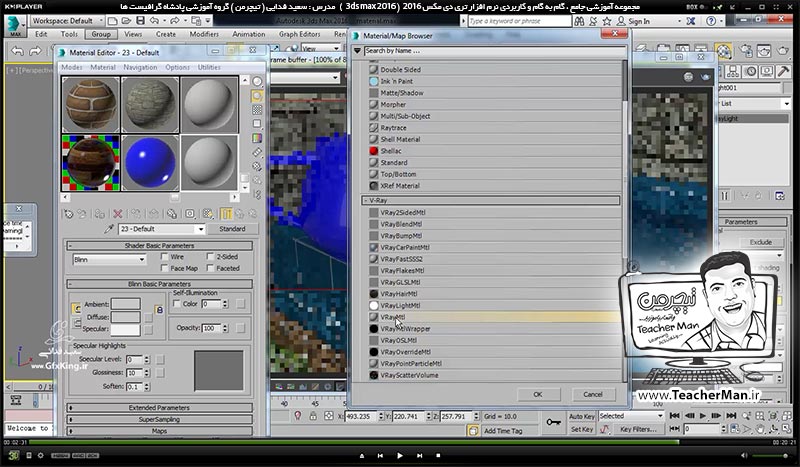
Task: Open the Selected key mode dropdown
Action: (631, 416)
